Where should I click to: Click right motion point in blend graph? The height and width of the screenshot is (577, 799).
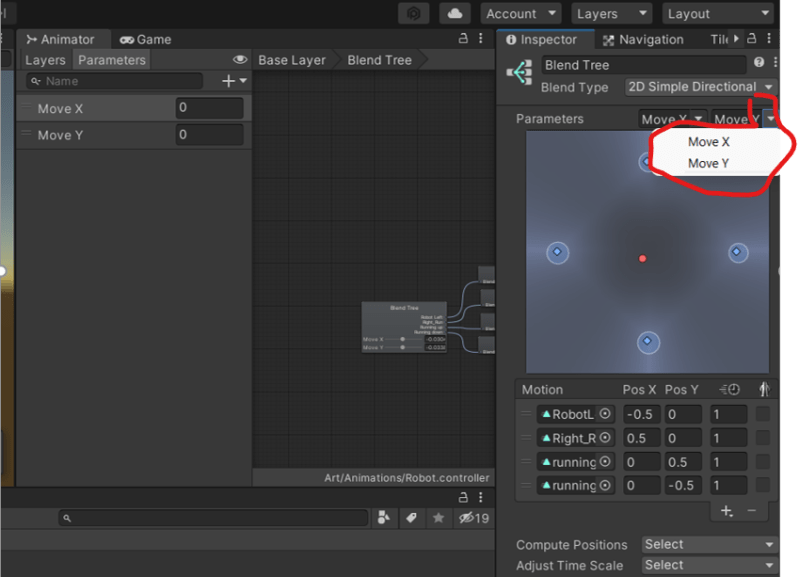coord(736,252)
